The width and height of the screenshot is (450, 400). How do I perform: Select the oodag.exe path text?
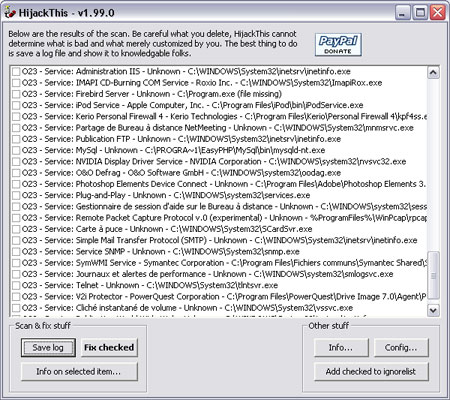[x=276, y=173]
